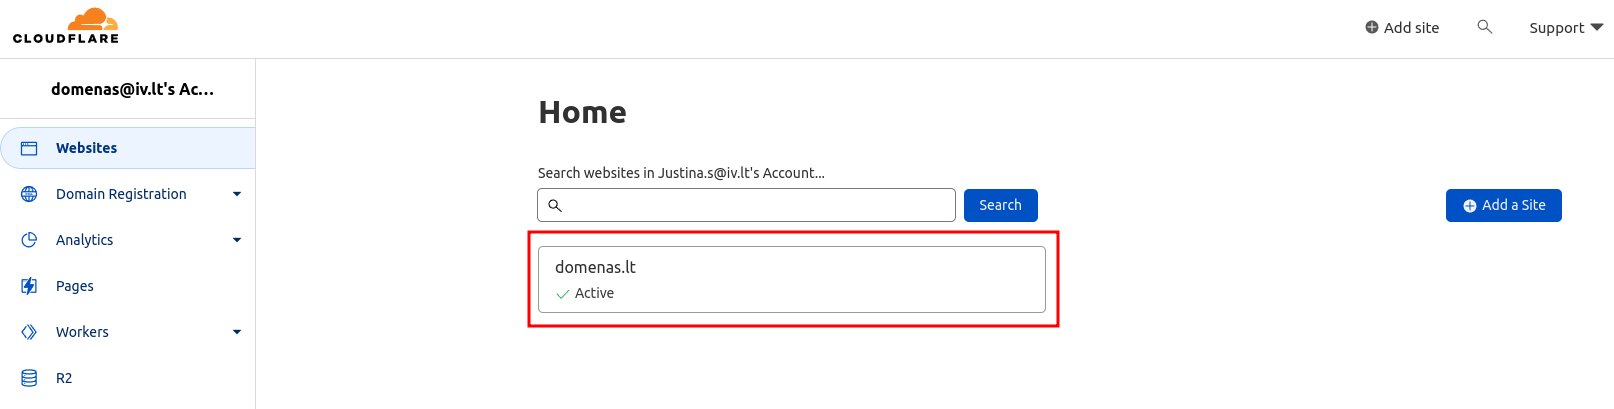Image resolution: width=1614 pixels, height=409 pixels.
Task: Click the plus icon beside Add site
Action: (1372, 28)
